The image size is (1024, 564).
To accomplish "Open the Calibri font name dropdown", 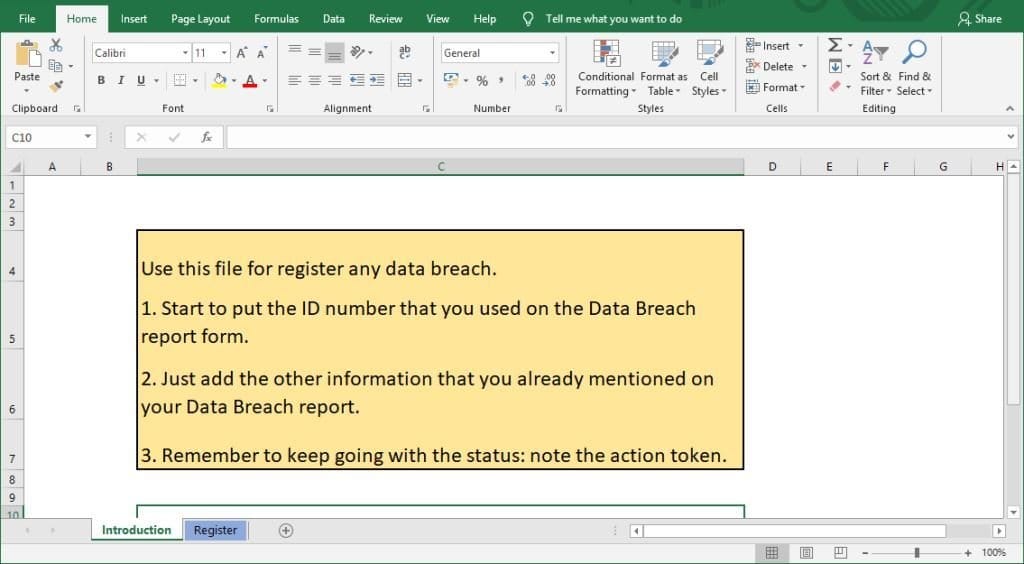I will (185, 53).
